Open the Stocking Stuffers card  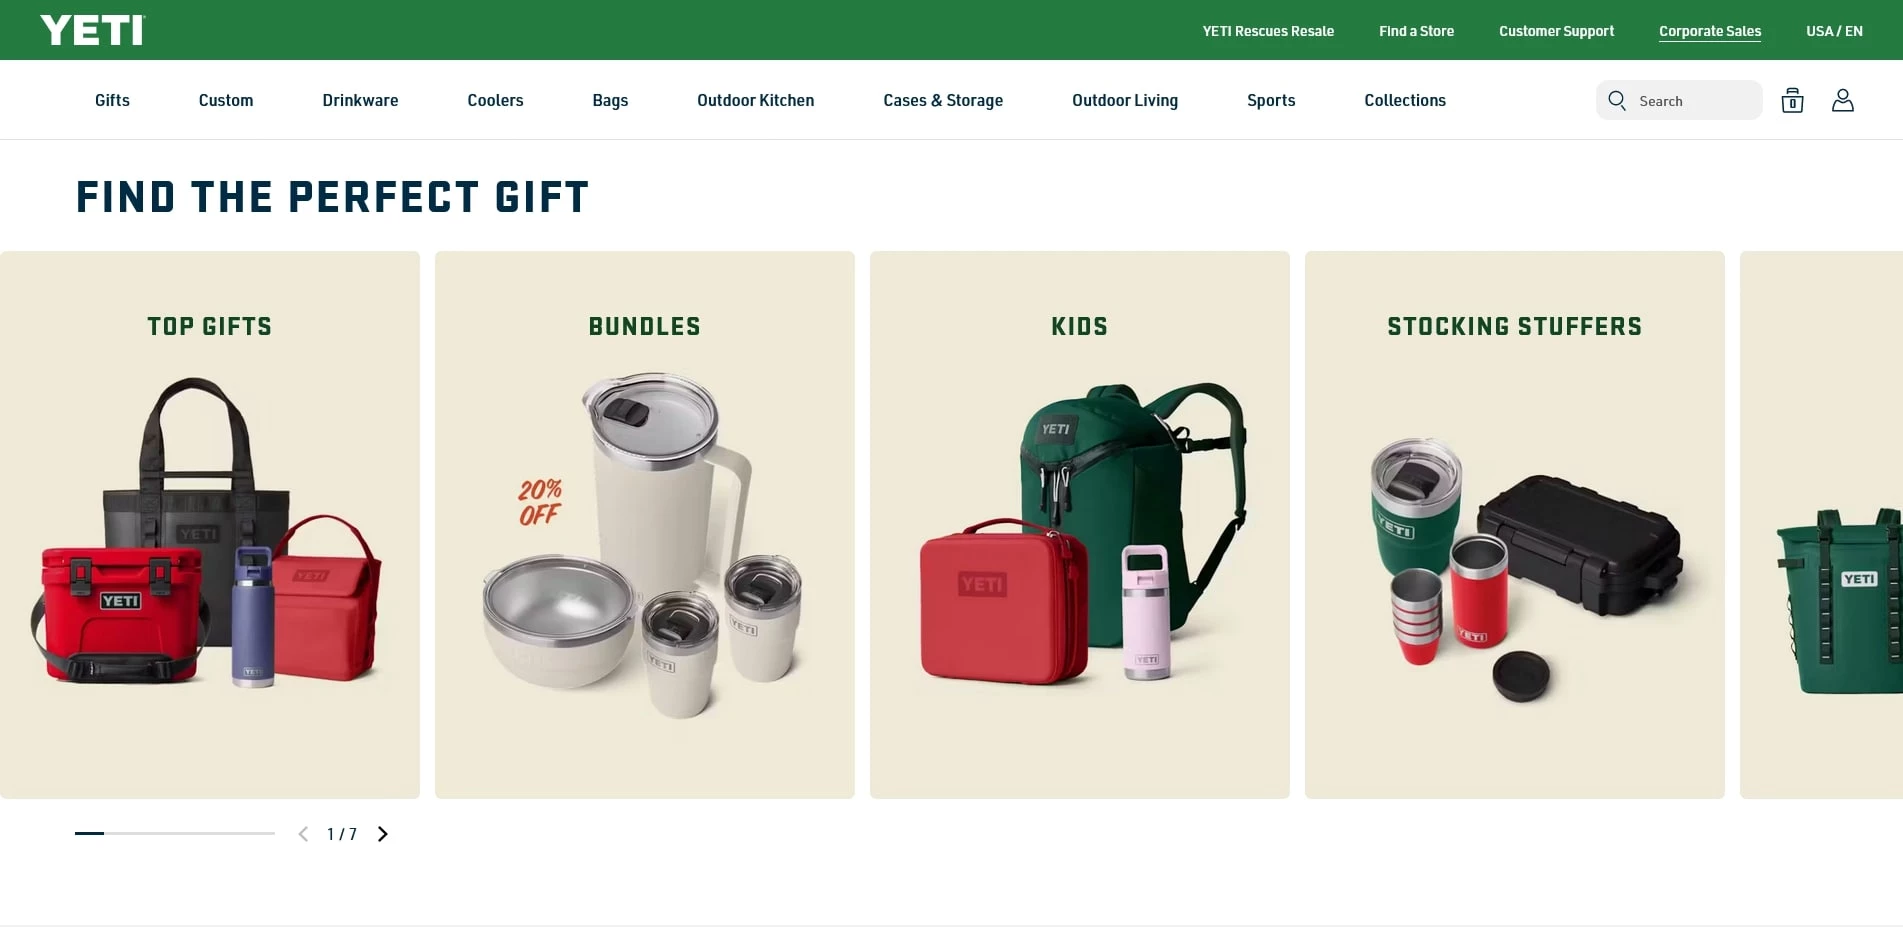(x=1515, y=525)
